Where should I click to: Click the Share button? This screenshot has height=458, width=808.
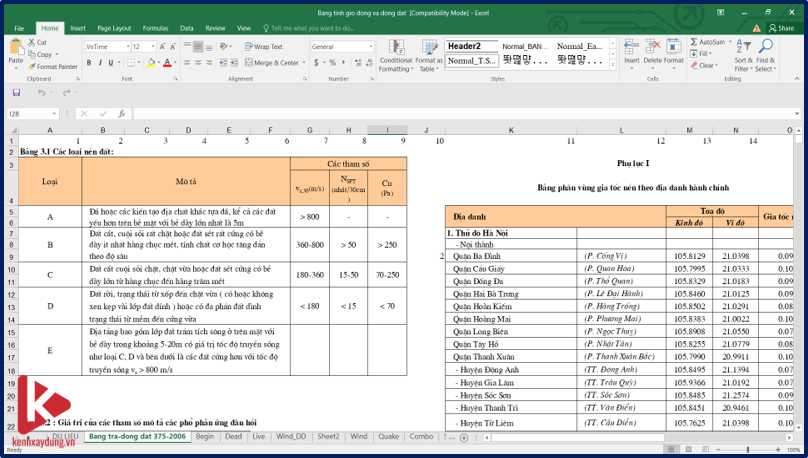click(x=779, y=28)
